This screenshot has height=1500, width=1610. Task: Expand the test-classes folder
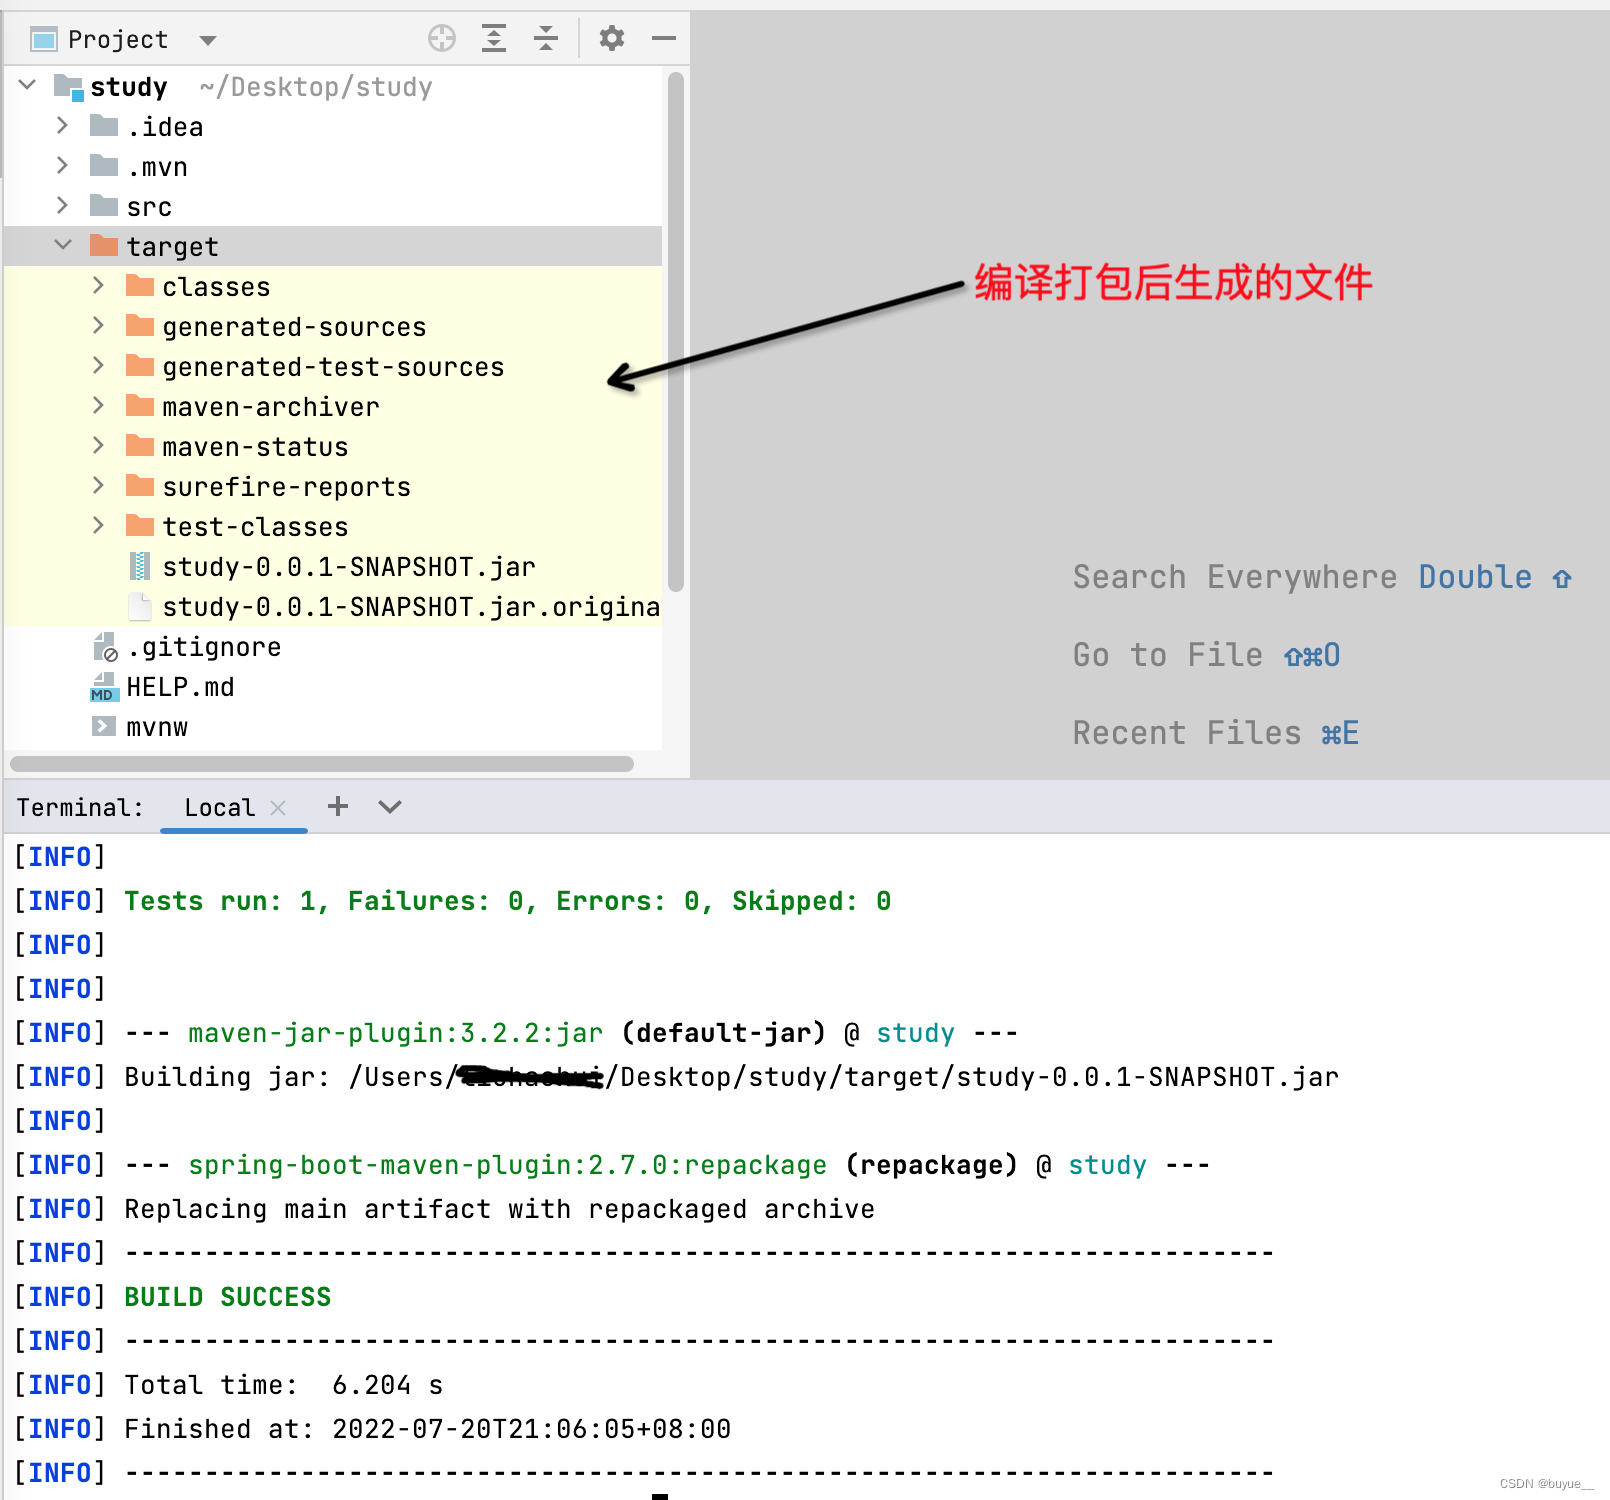point(98,526)
